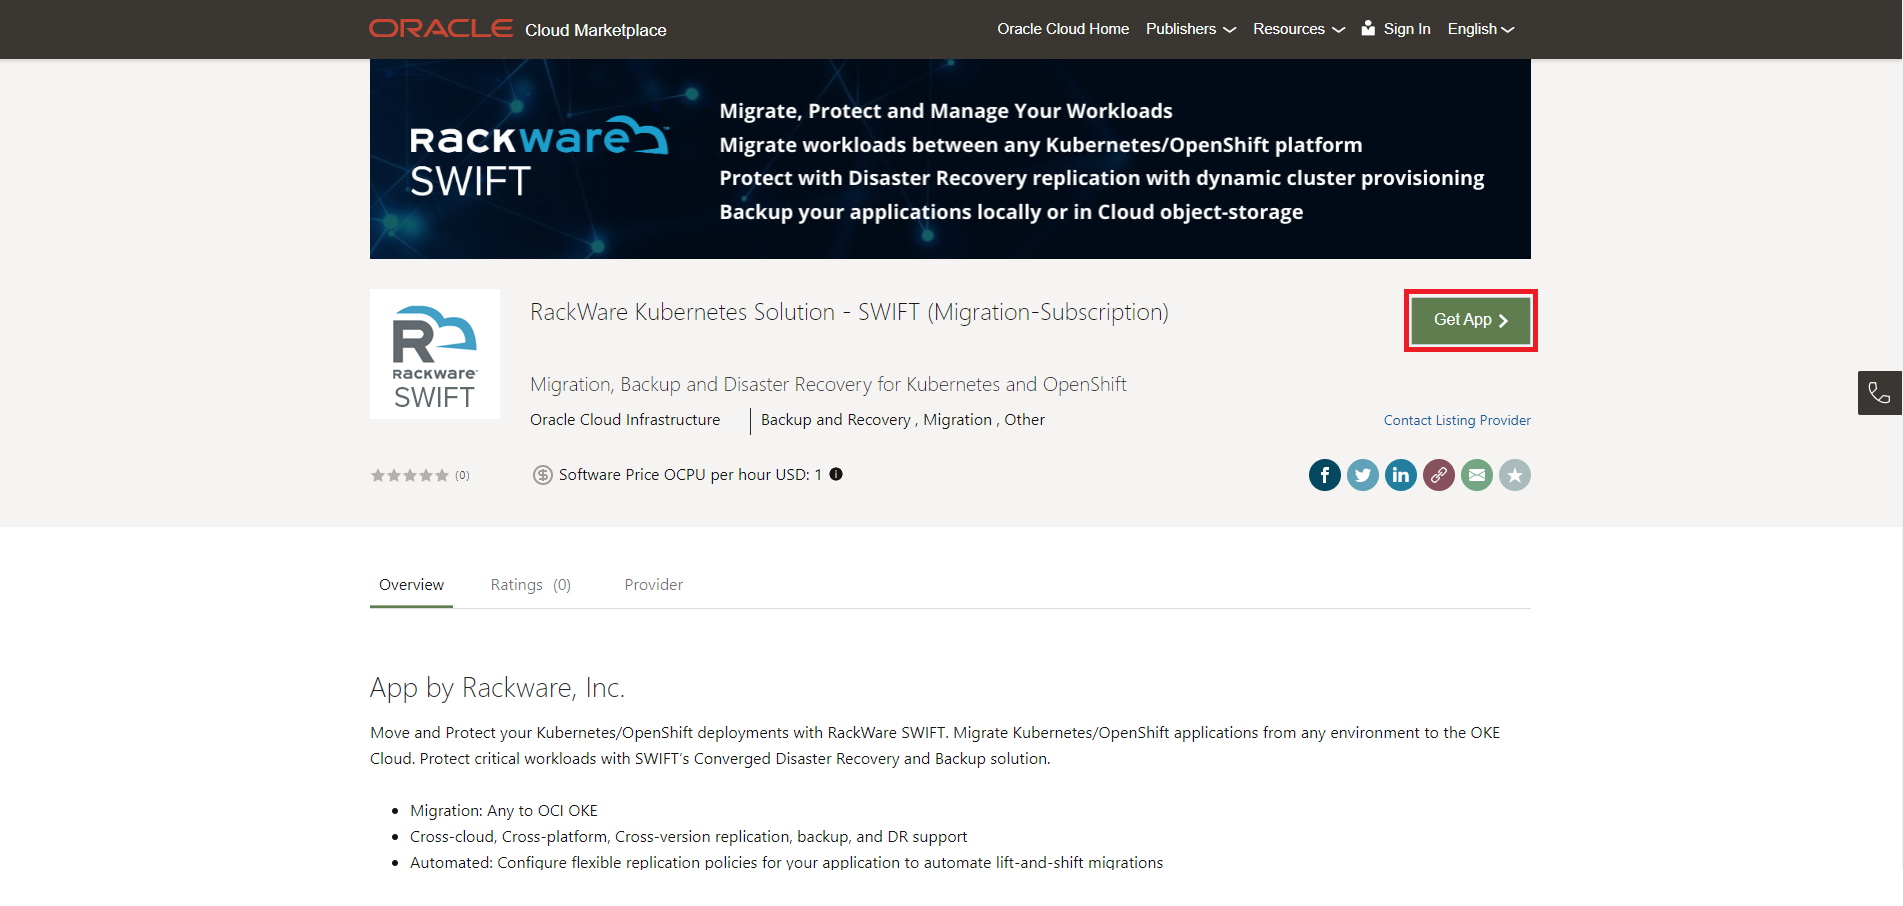Copy listing link via chain icon
Screen dimensions: 1903x906
tap(1439, 475)
